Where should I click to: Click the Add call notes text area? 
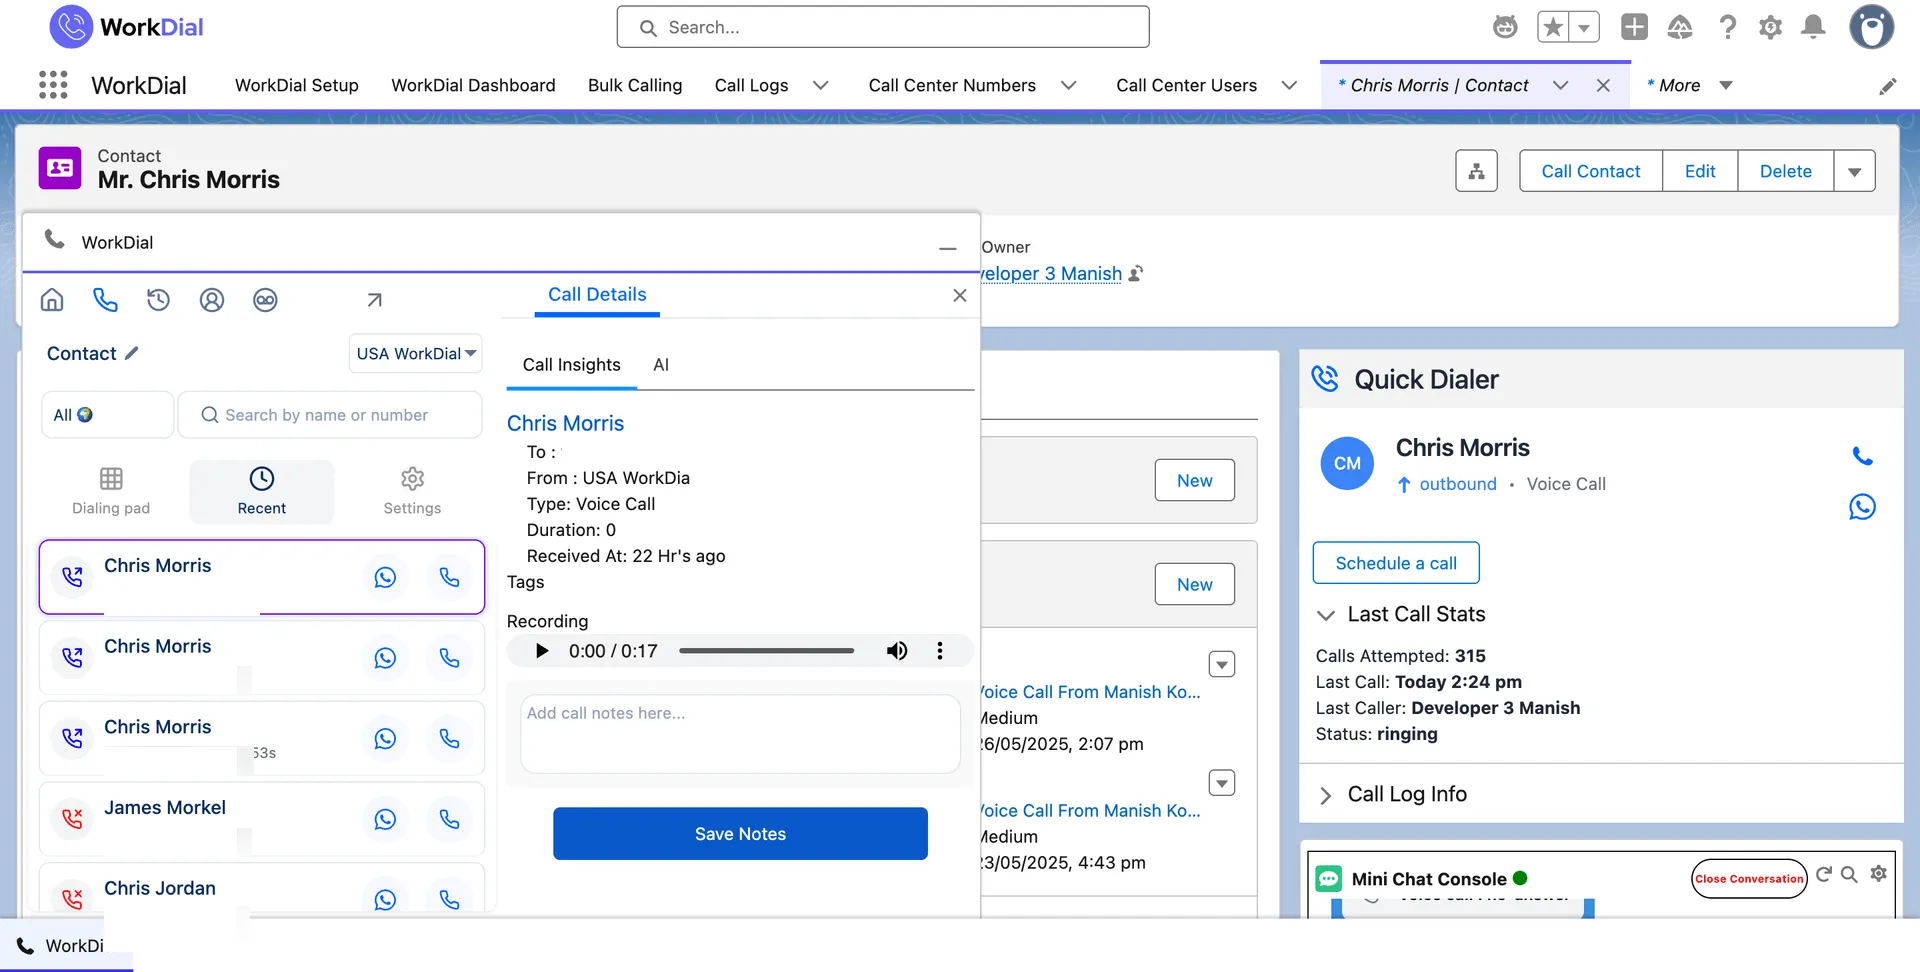click(740, 734)
